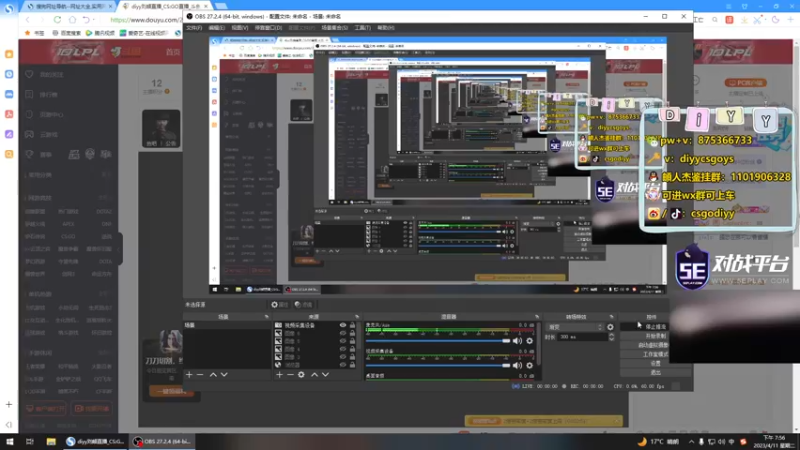800x450 pixels.
Task: Open the 渐变 transition type dropdown
Action: [575, 327]
